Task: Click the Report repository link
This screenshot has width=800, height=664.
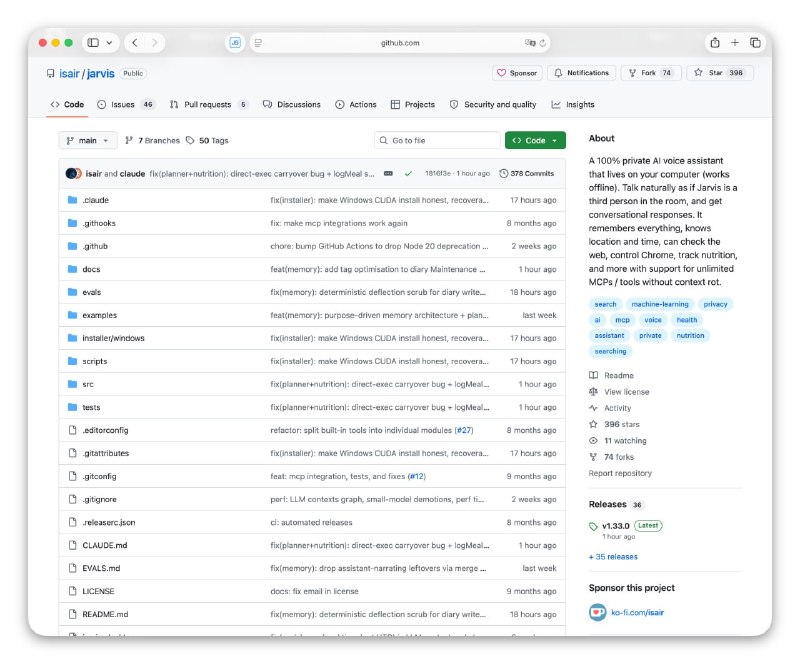Action: [x=620, y=473]
